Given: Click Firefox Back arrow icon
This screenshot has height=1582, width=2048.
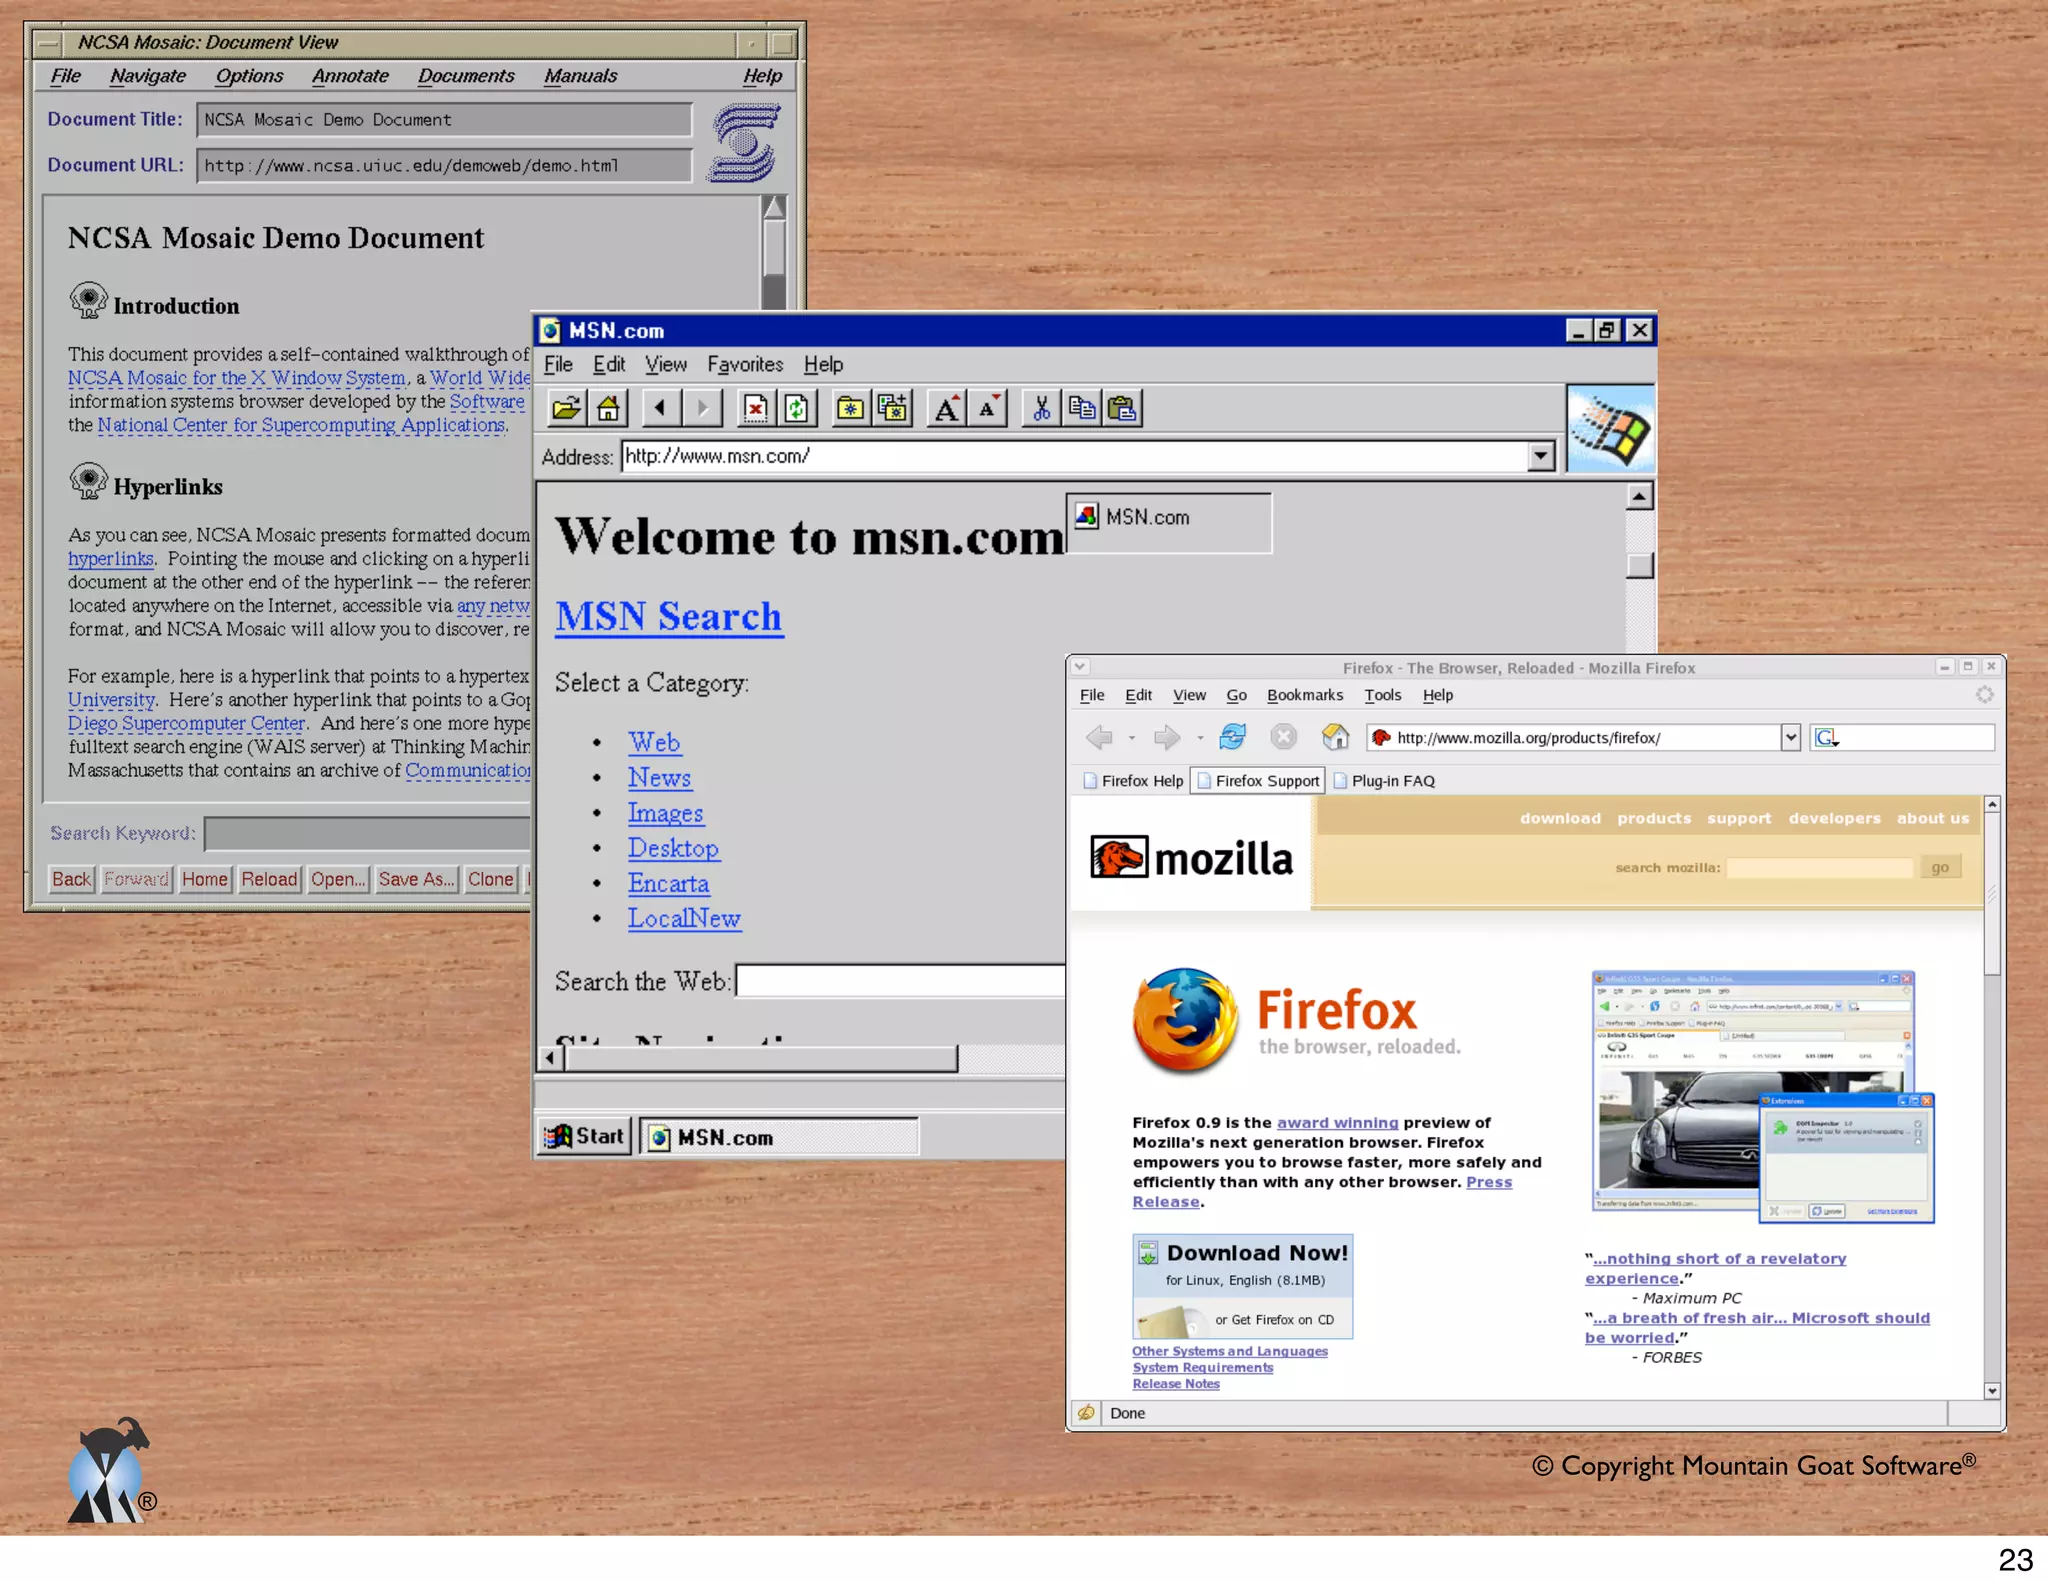Looking at the screenshot, I should [x=1099, y=737].
